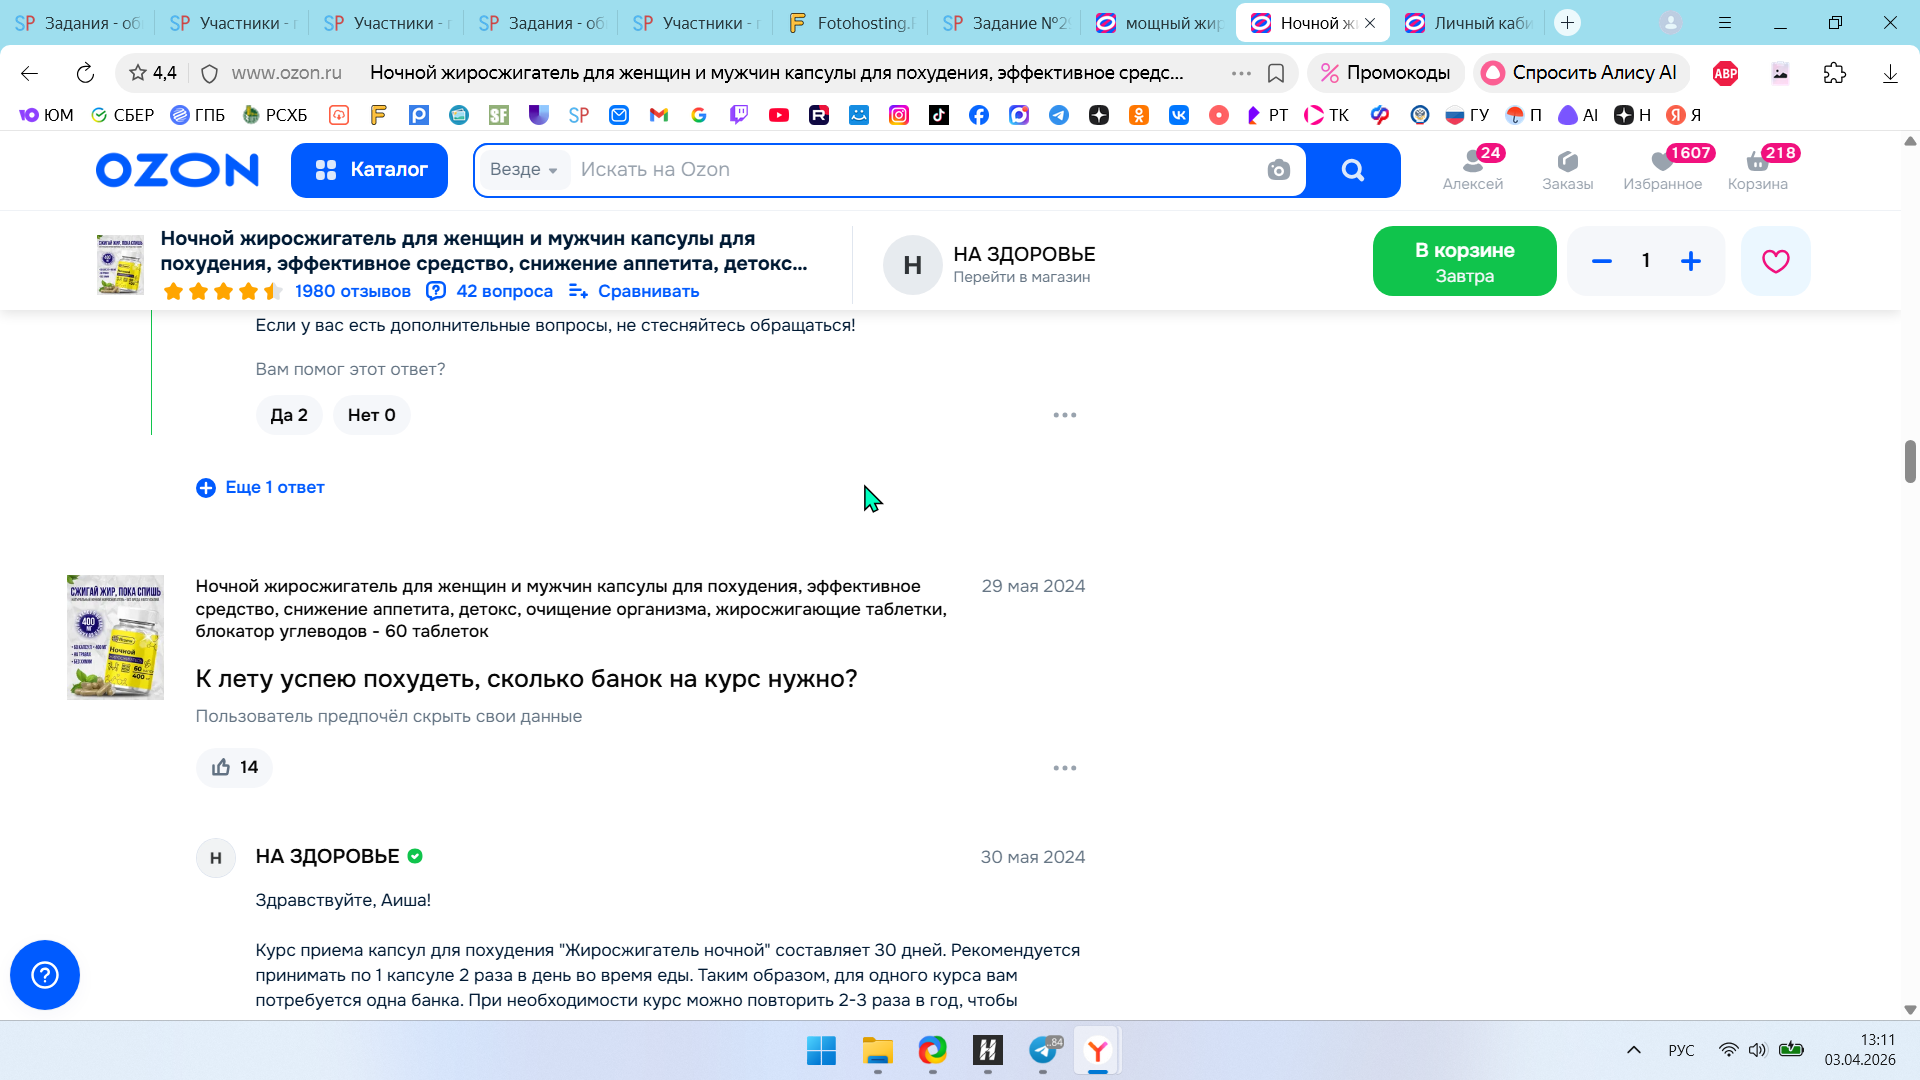
Task: Expand Еще 1 ответ replies
Action: click(261, 487)
